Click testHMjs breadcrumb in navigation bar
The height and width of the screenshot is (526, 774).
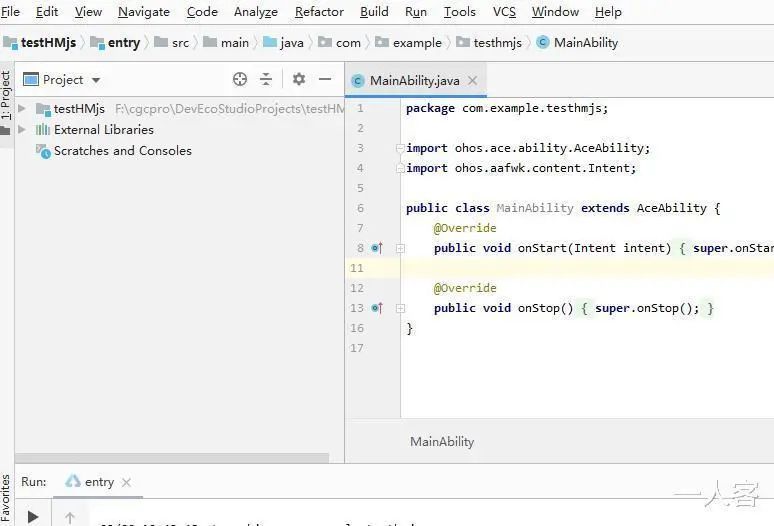[40, 42]
